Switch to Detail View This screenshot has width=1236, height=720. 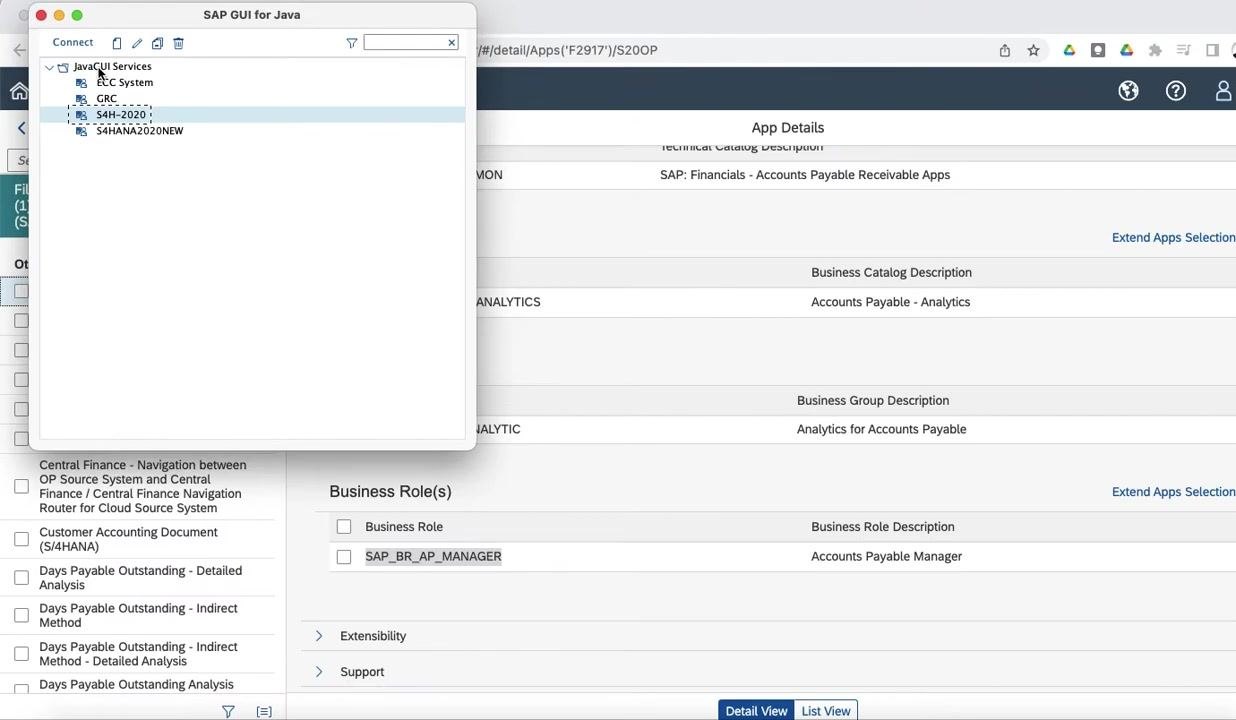coord(756,711)
